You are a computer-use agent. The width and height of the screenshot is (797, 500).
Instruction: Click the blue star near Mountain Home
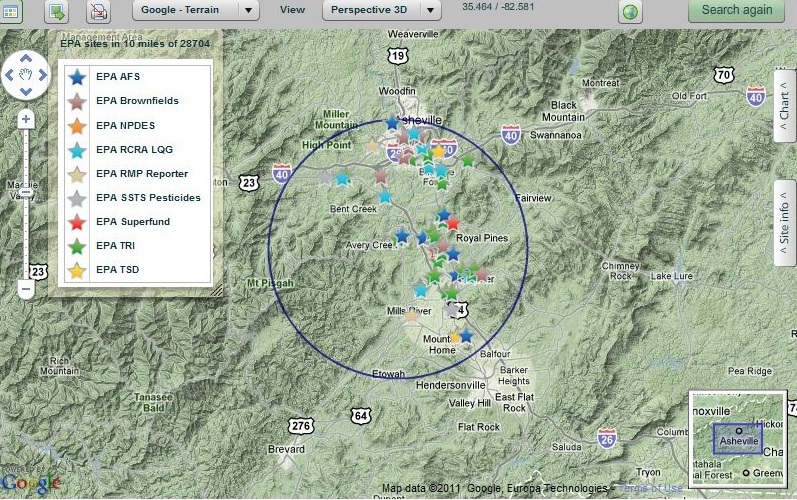pyautogui.click(x=466, y=336)
